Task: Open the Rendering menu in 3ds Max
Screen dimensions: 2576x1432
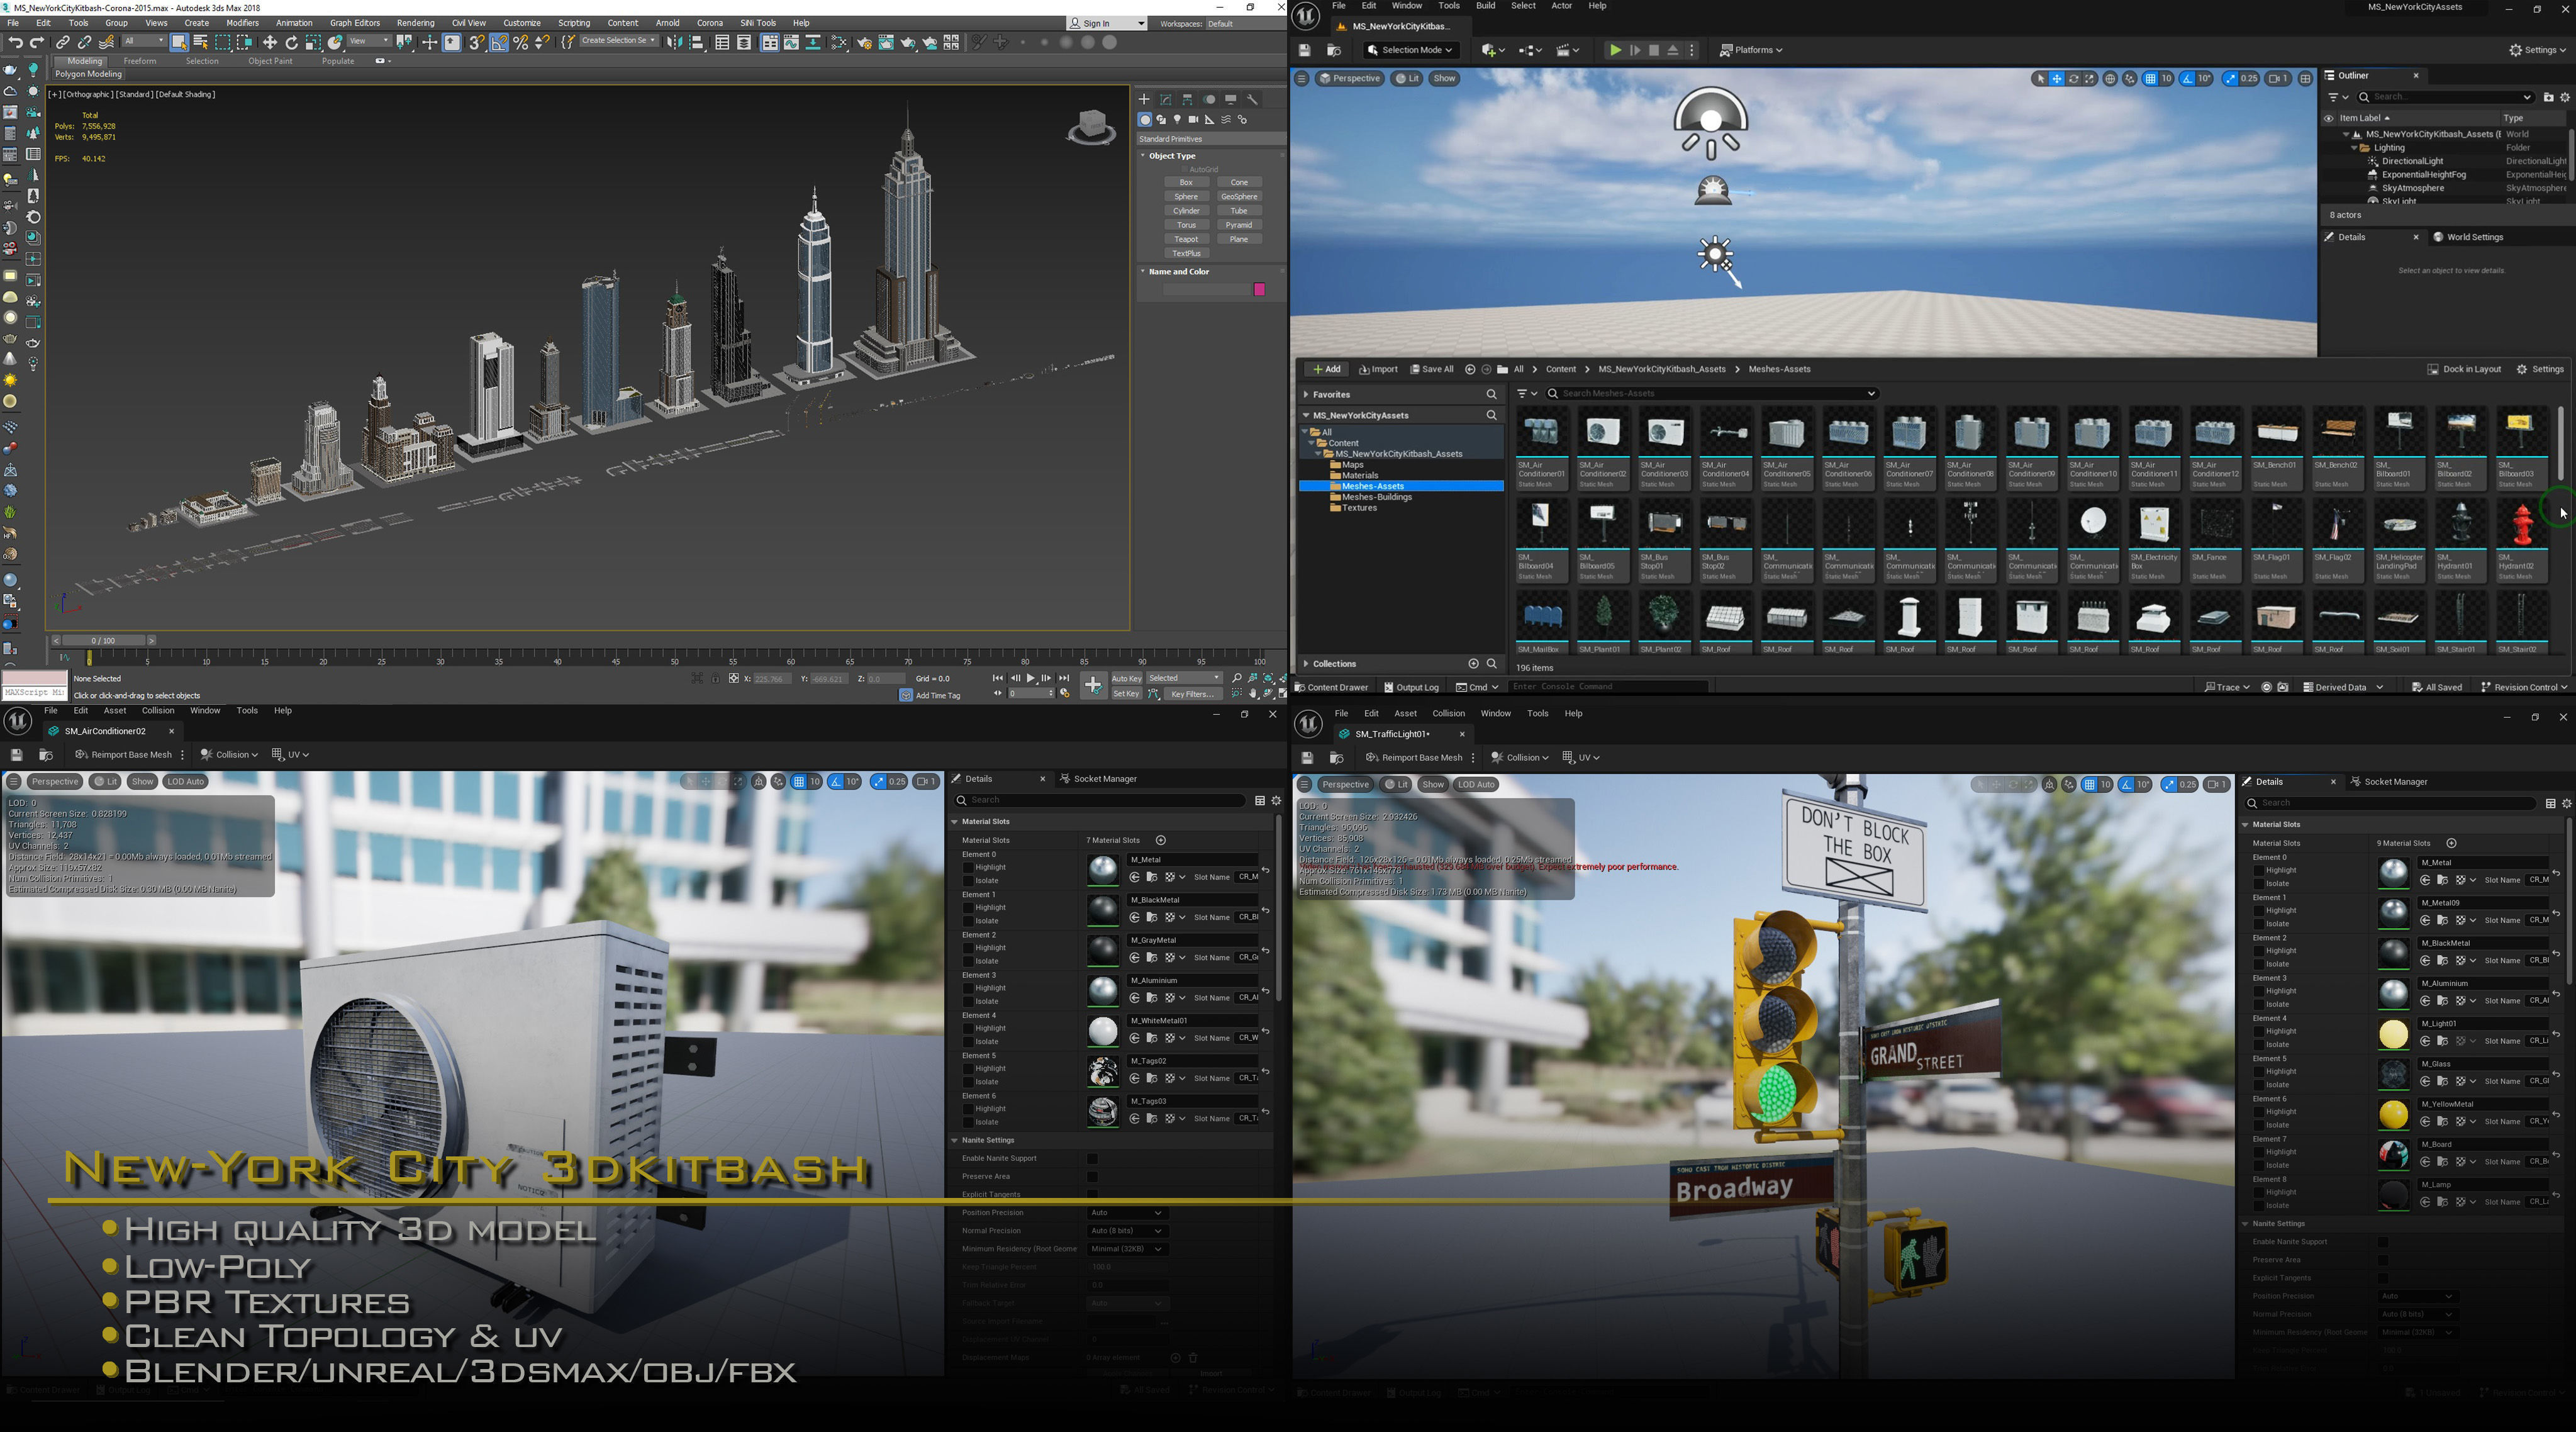Action: click(415, 23)
